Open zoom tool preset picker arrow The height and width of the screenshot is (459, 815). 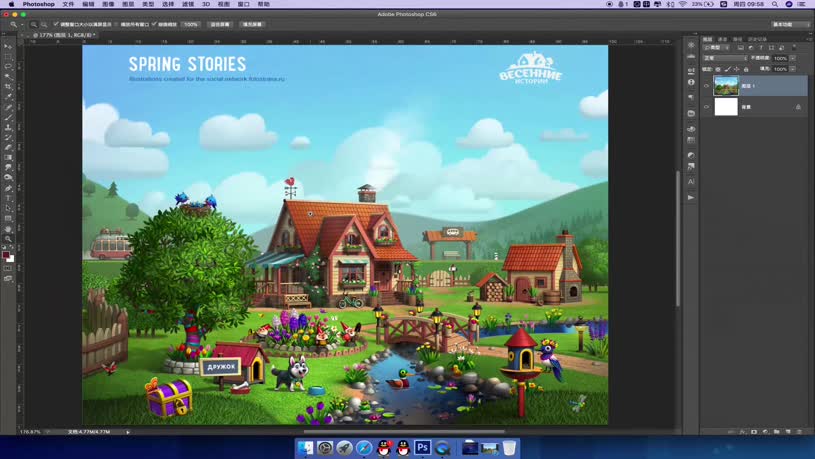tap(21, 24)
